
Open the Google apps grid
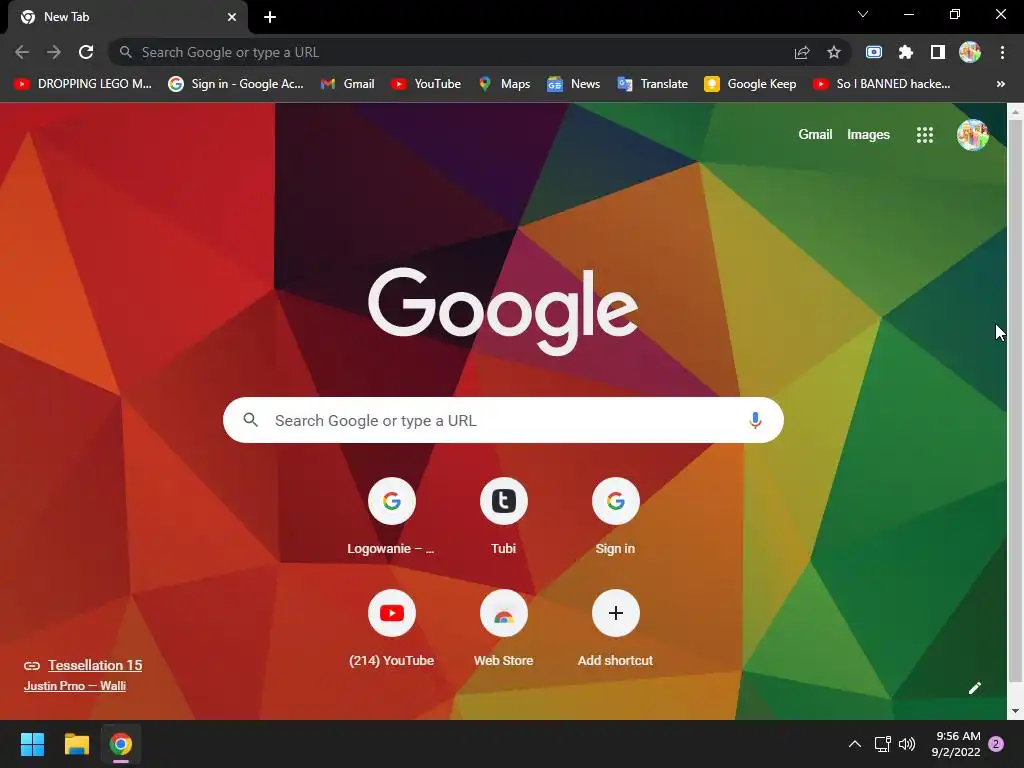click(x=925, y=135)
